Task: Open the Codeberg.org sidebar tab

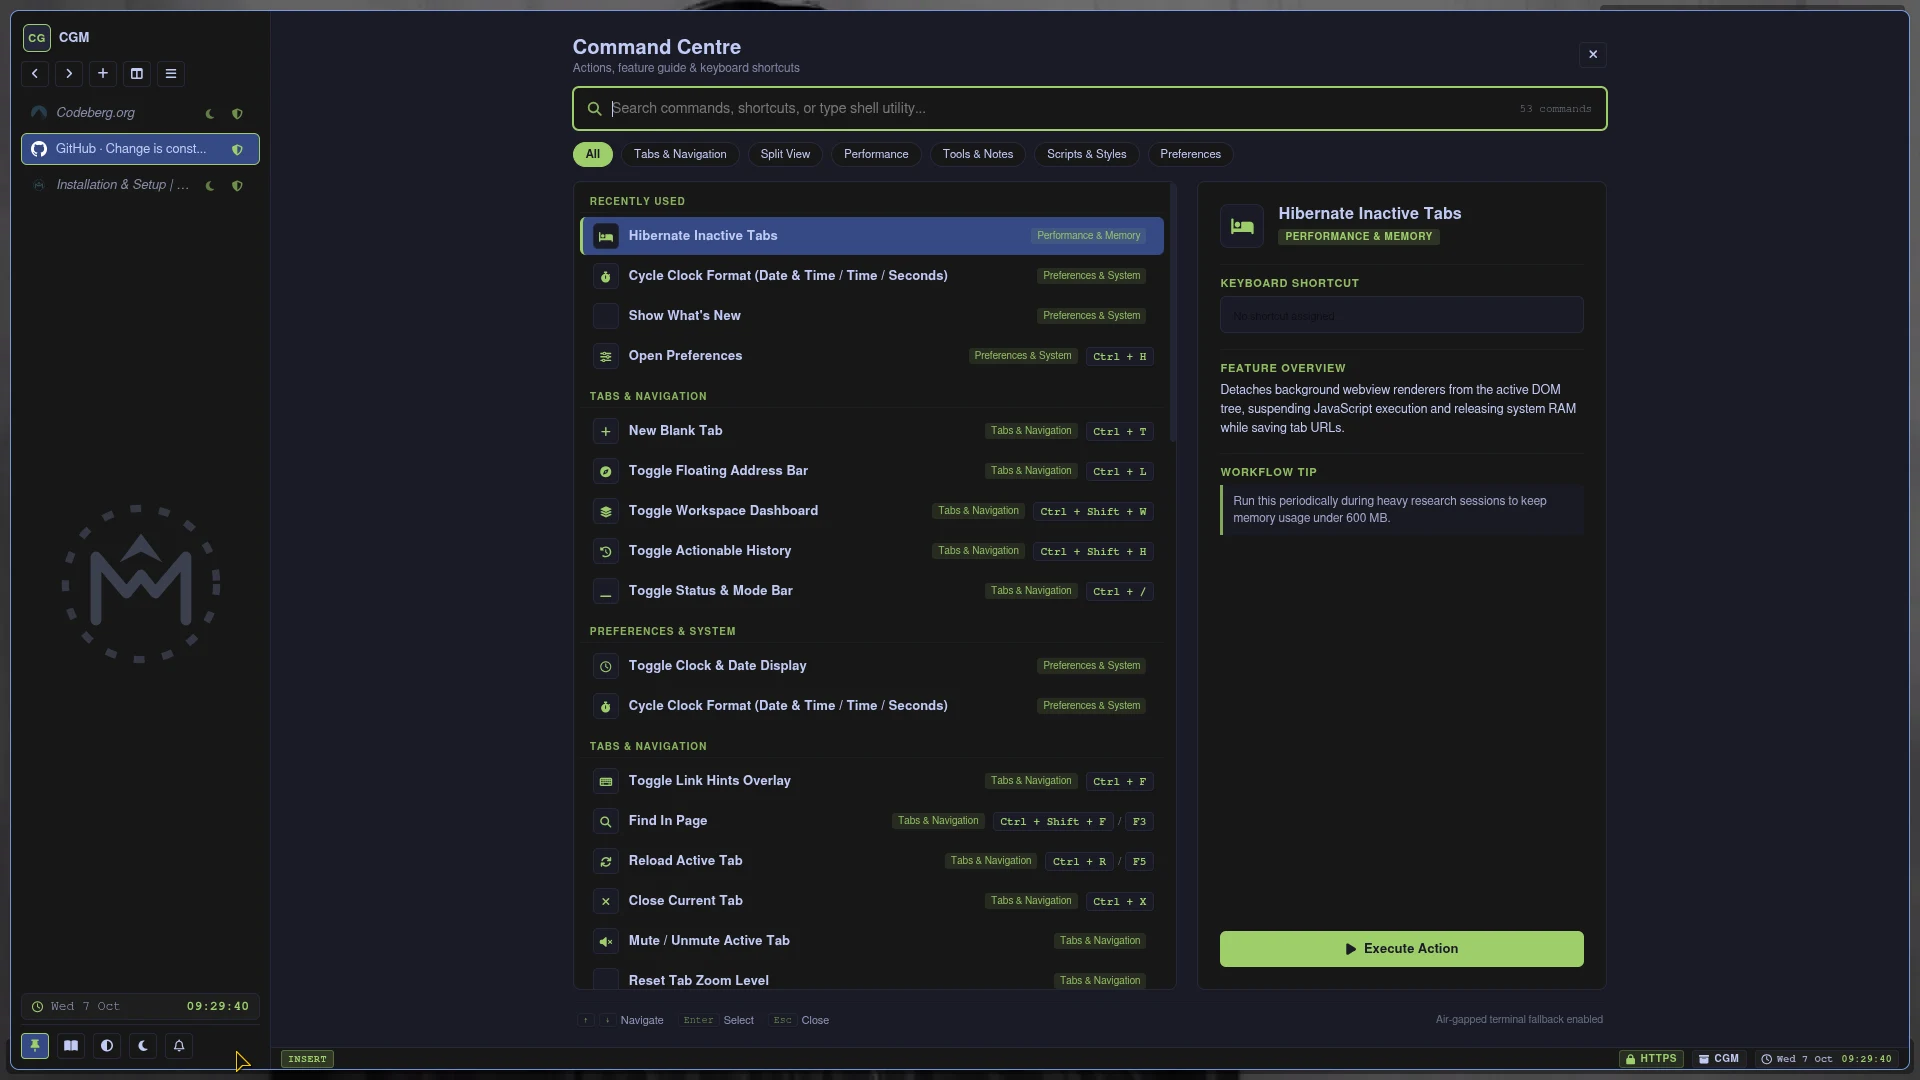Action: 140,113
